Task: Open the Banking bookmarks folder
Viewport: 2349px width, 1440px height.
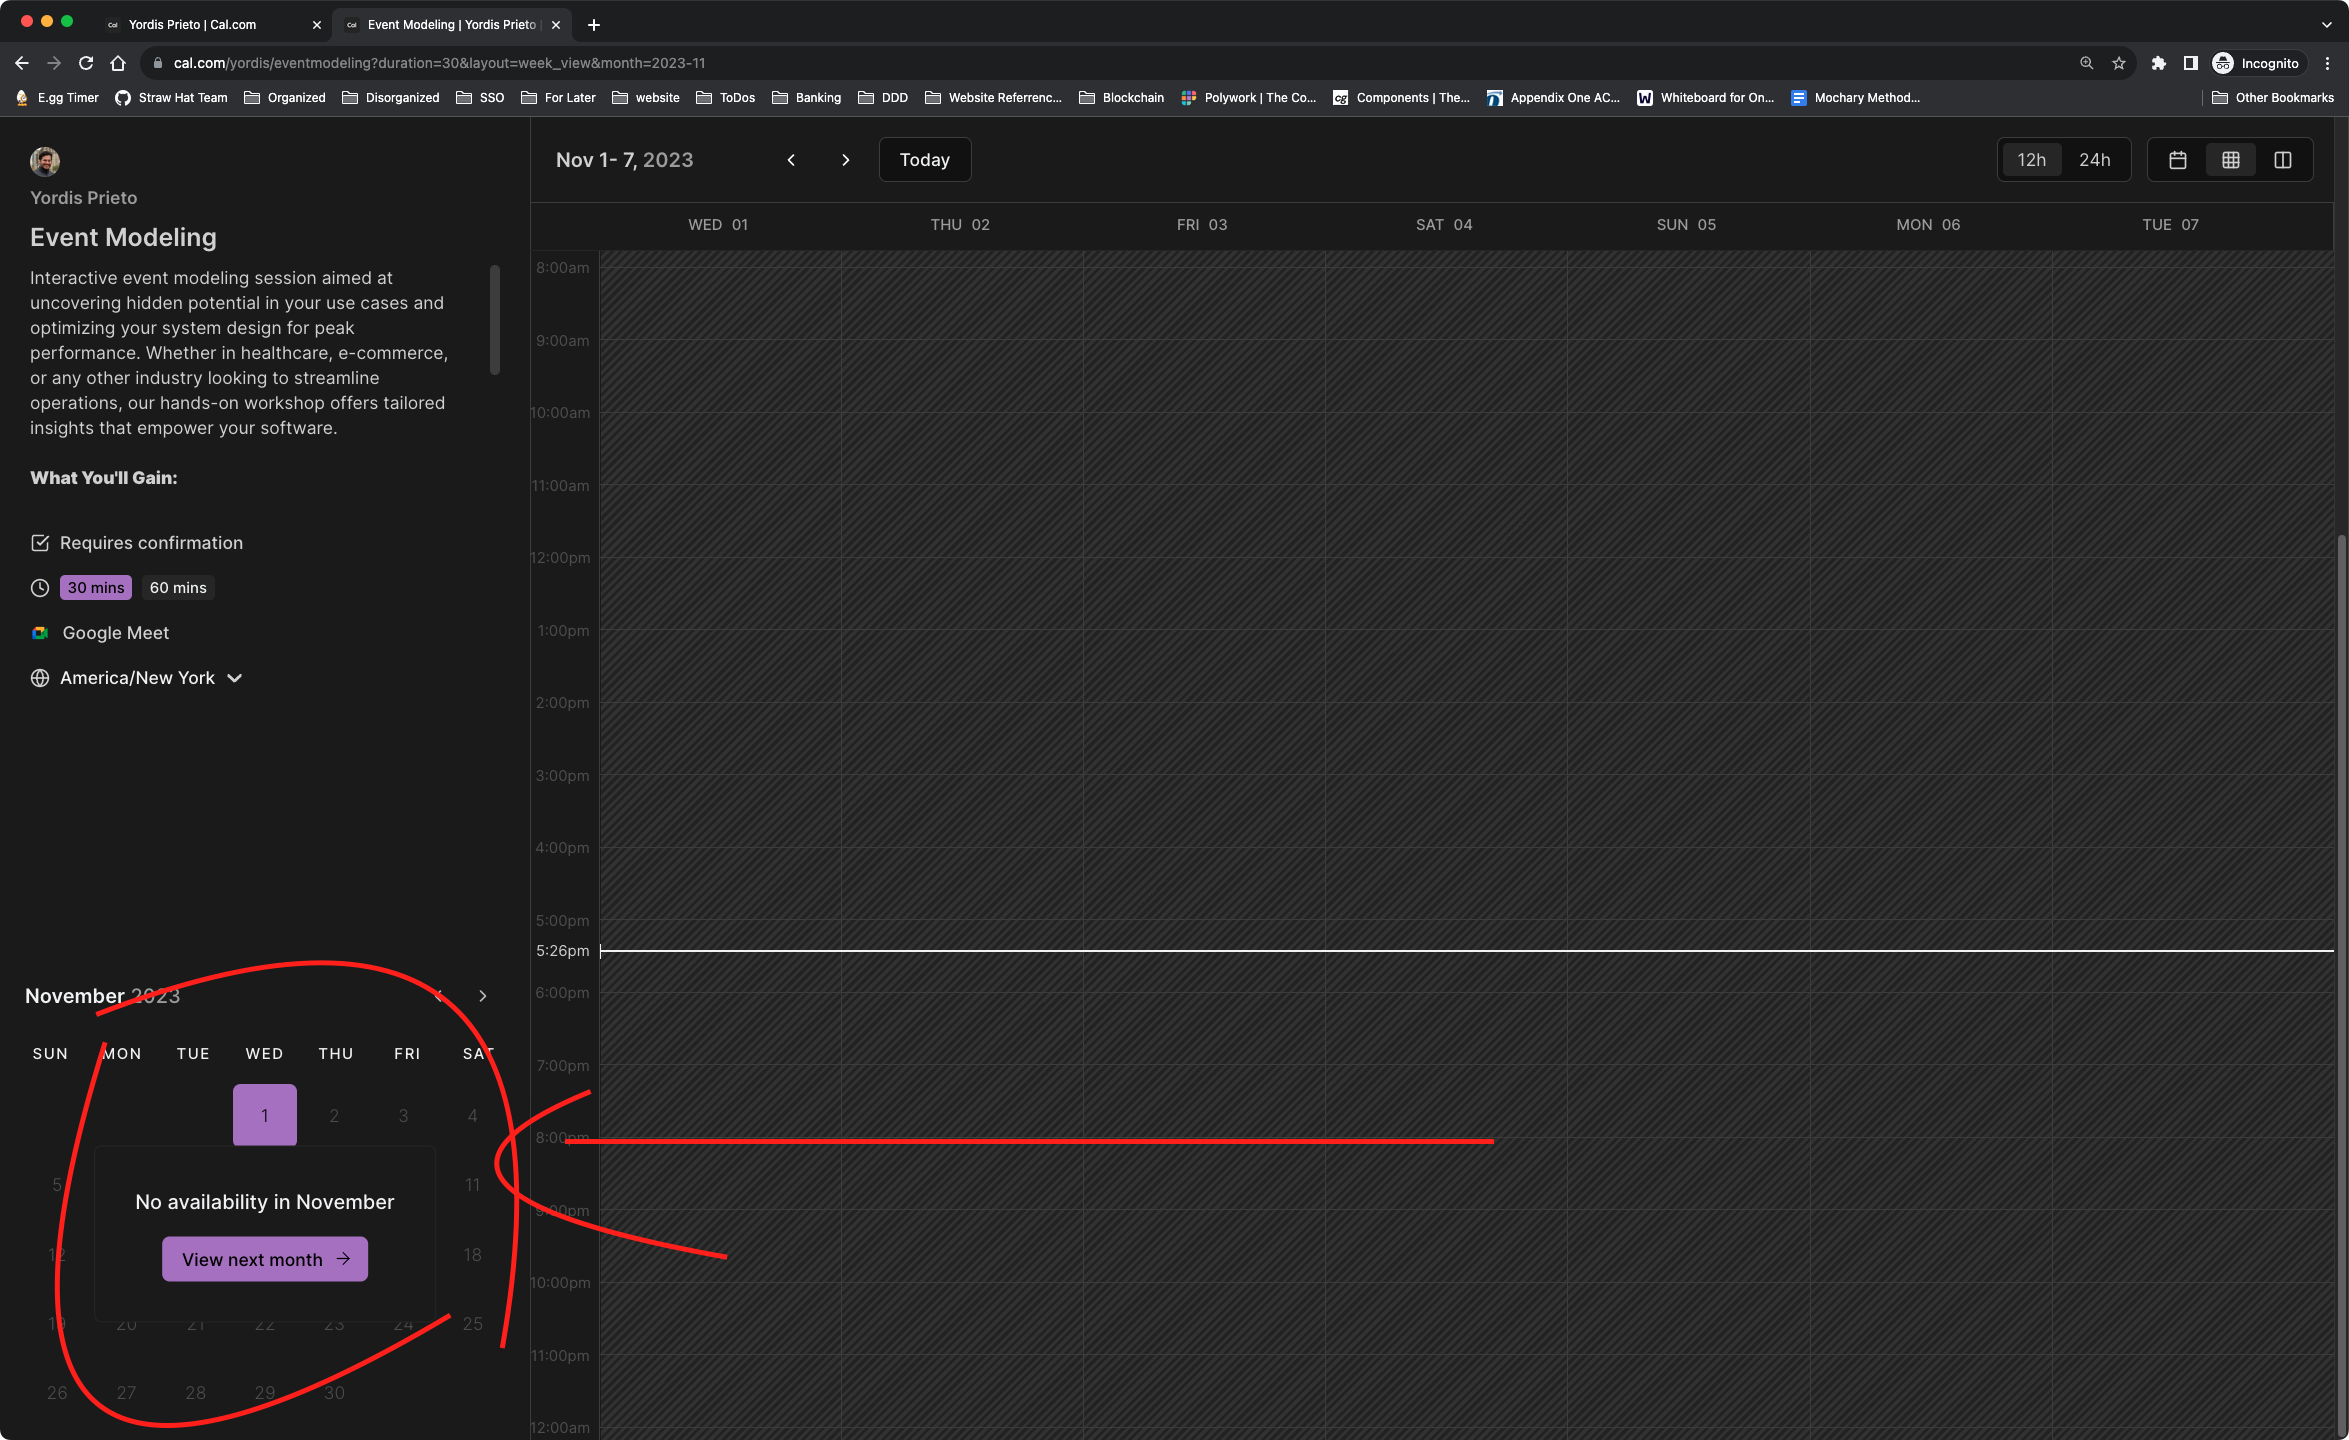Action: coord(807,97)
